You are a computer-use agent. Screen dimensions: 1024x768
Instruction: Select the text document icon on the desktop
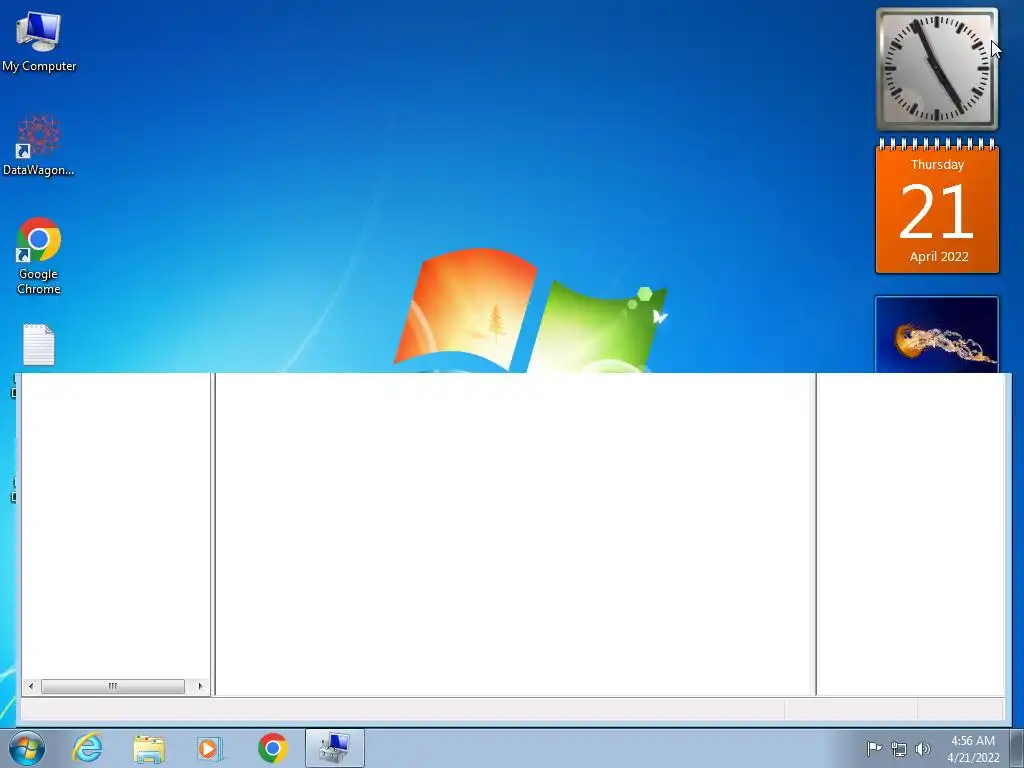pyautogui.click(x=39, y=345)
